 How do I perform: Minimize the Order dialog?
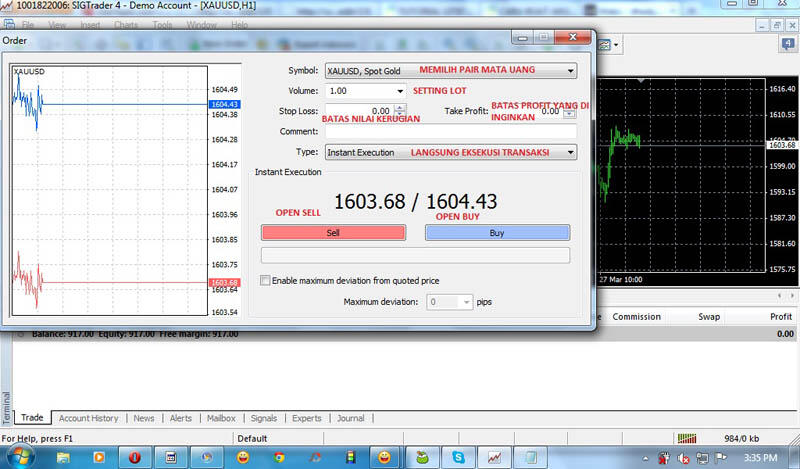522,37
